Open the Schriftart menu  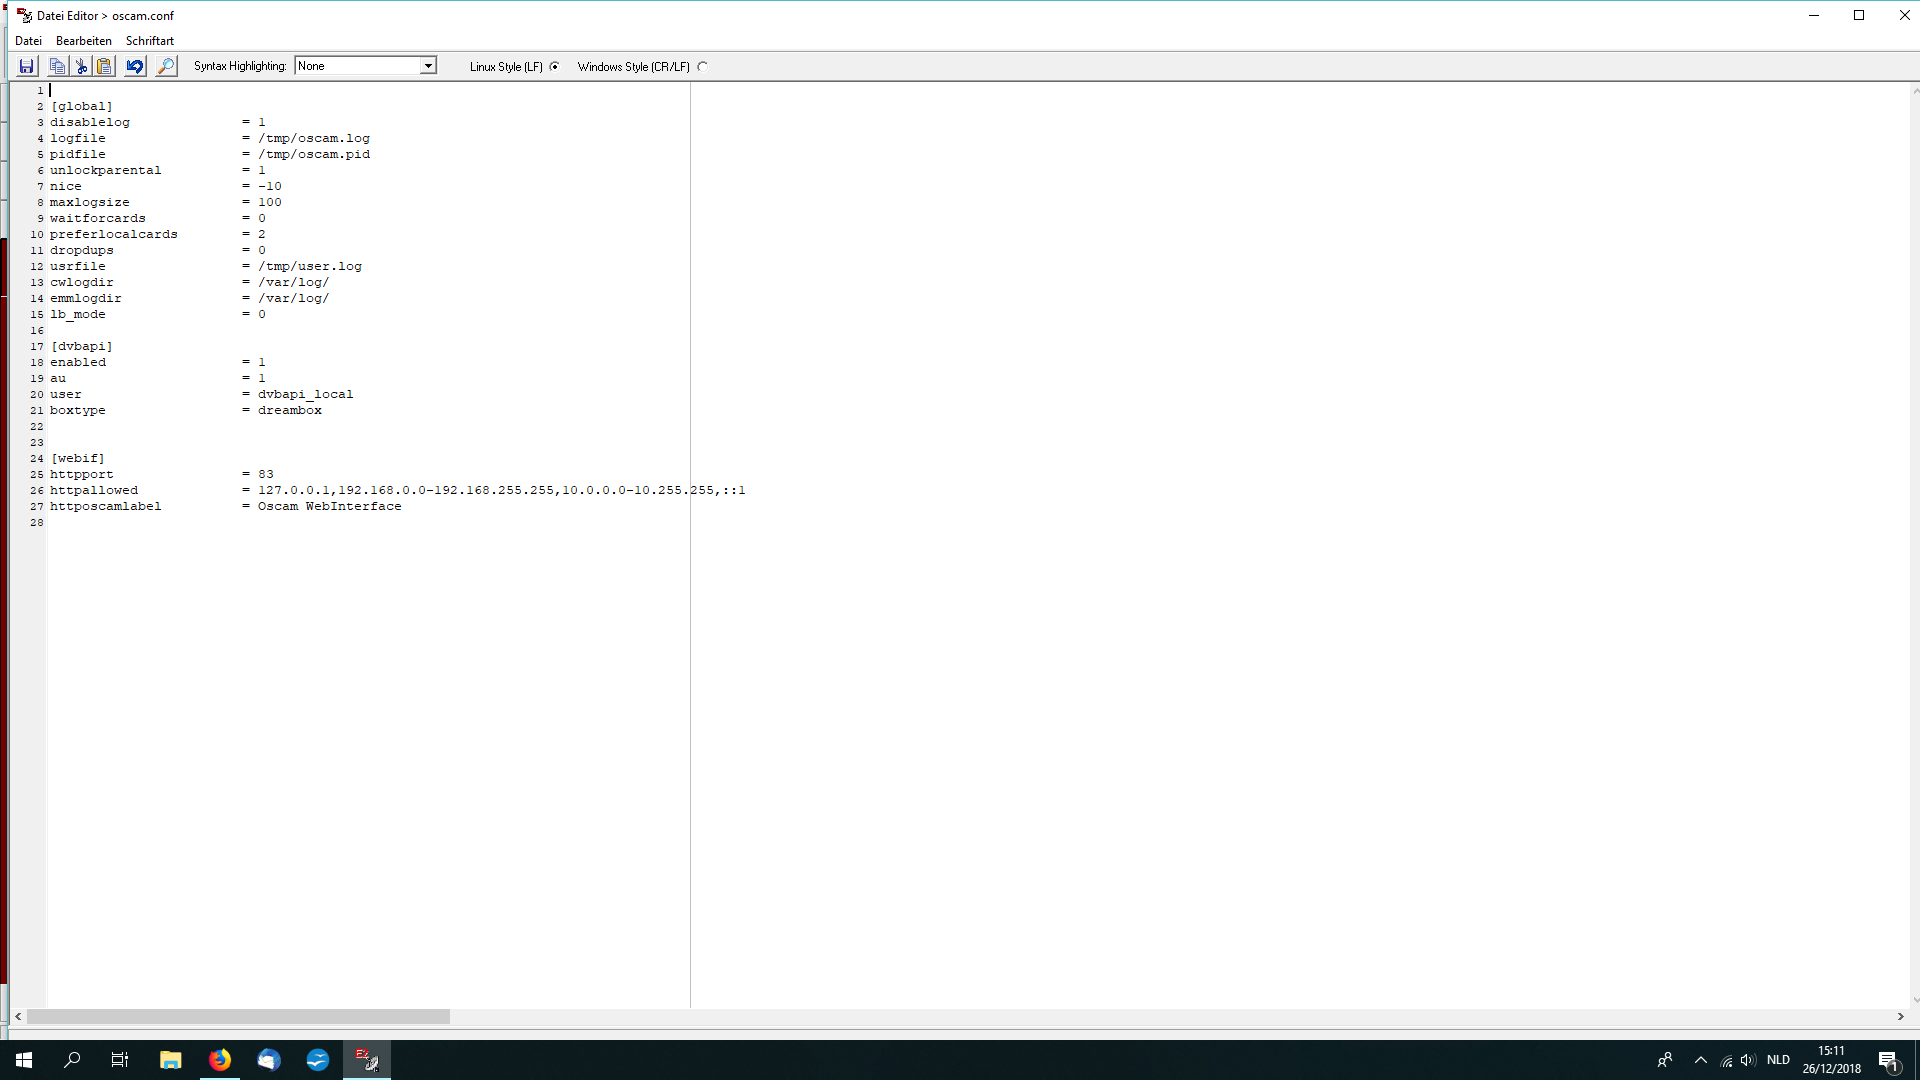[x=150, y=41]
